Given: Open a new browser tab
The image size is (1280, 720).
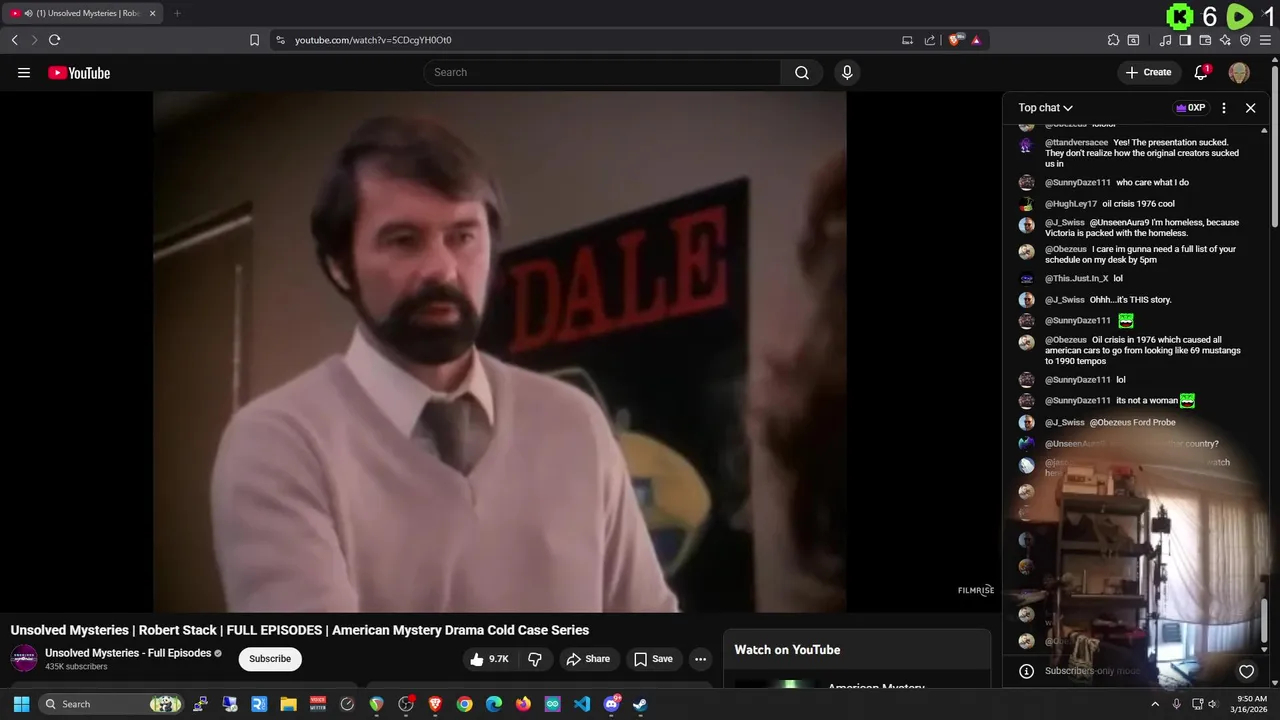Looking at the screenshot, I should (x=177, y=13).
